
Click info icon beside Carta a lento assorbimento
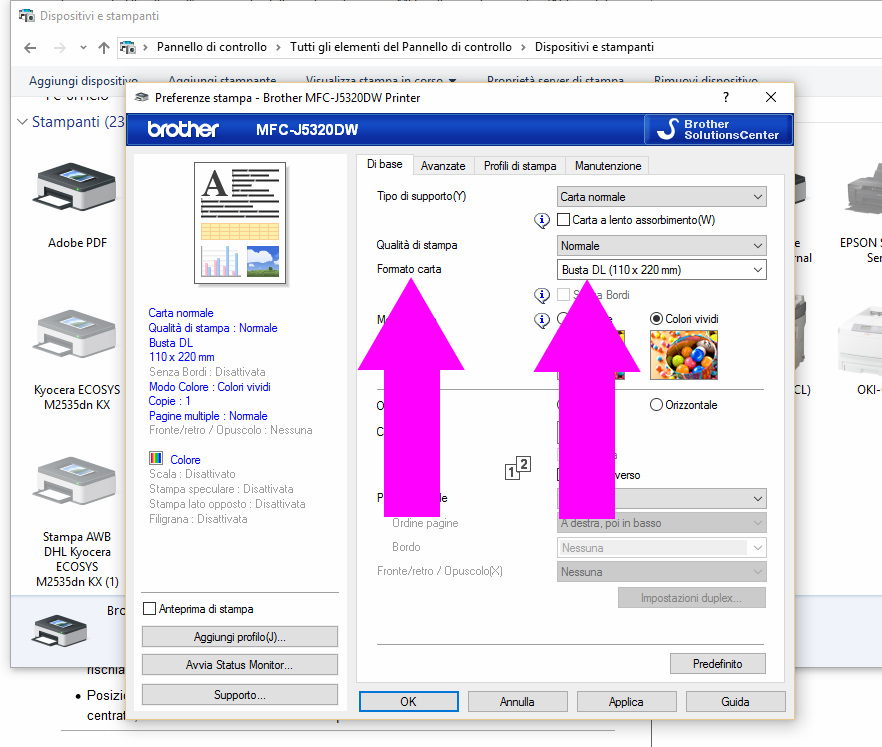pos(542,220)
